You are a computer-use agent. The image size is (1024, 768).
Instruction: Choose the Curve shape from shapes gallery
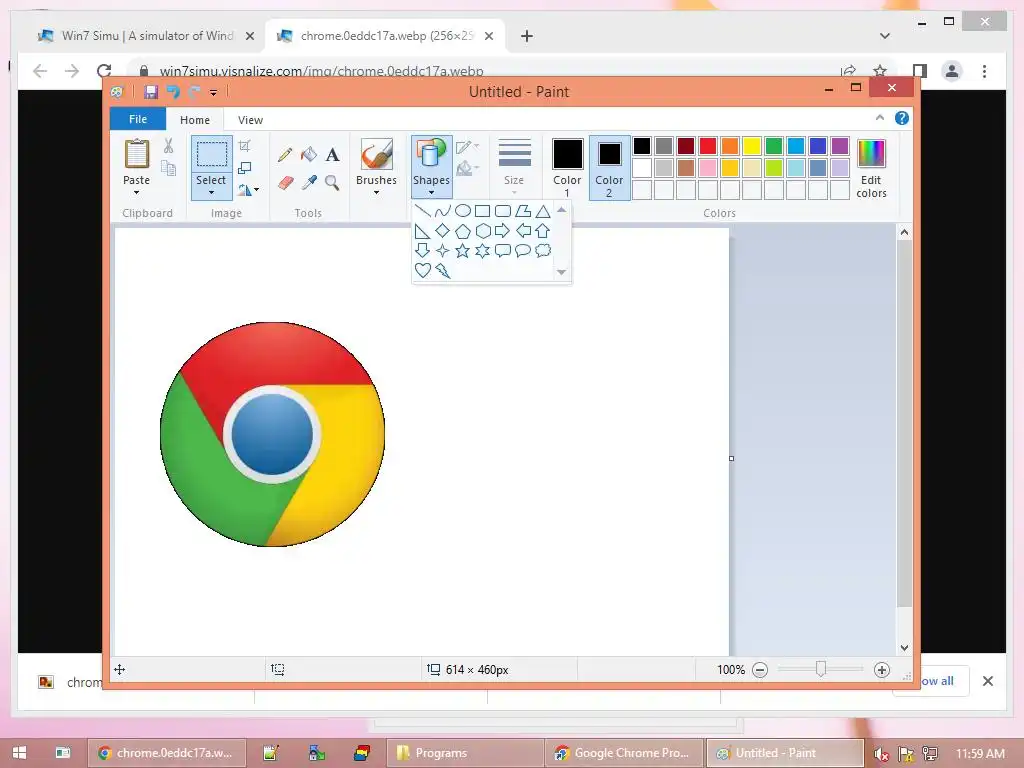[443, 211]
